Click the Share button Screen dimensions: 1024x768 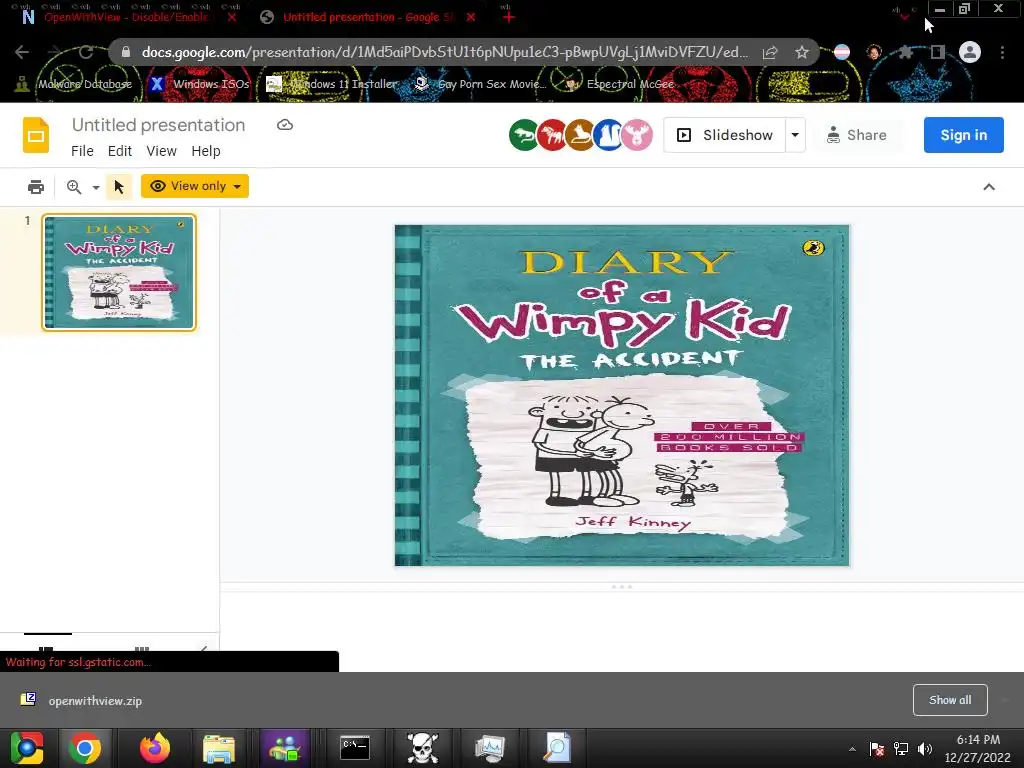pyautogui.click(x=856, y=135)
